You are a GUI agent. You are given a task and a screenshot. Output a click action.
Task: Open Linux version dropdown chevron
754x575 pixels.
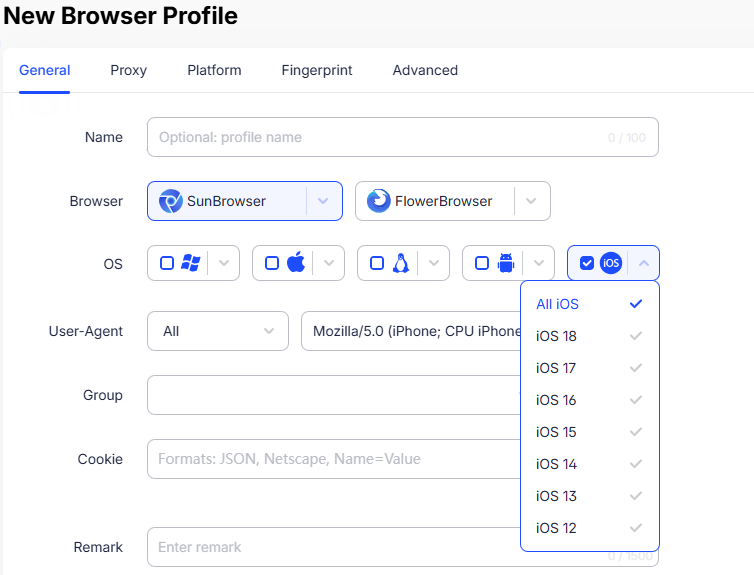[x=434, y=263]
